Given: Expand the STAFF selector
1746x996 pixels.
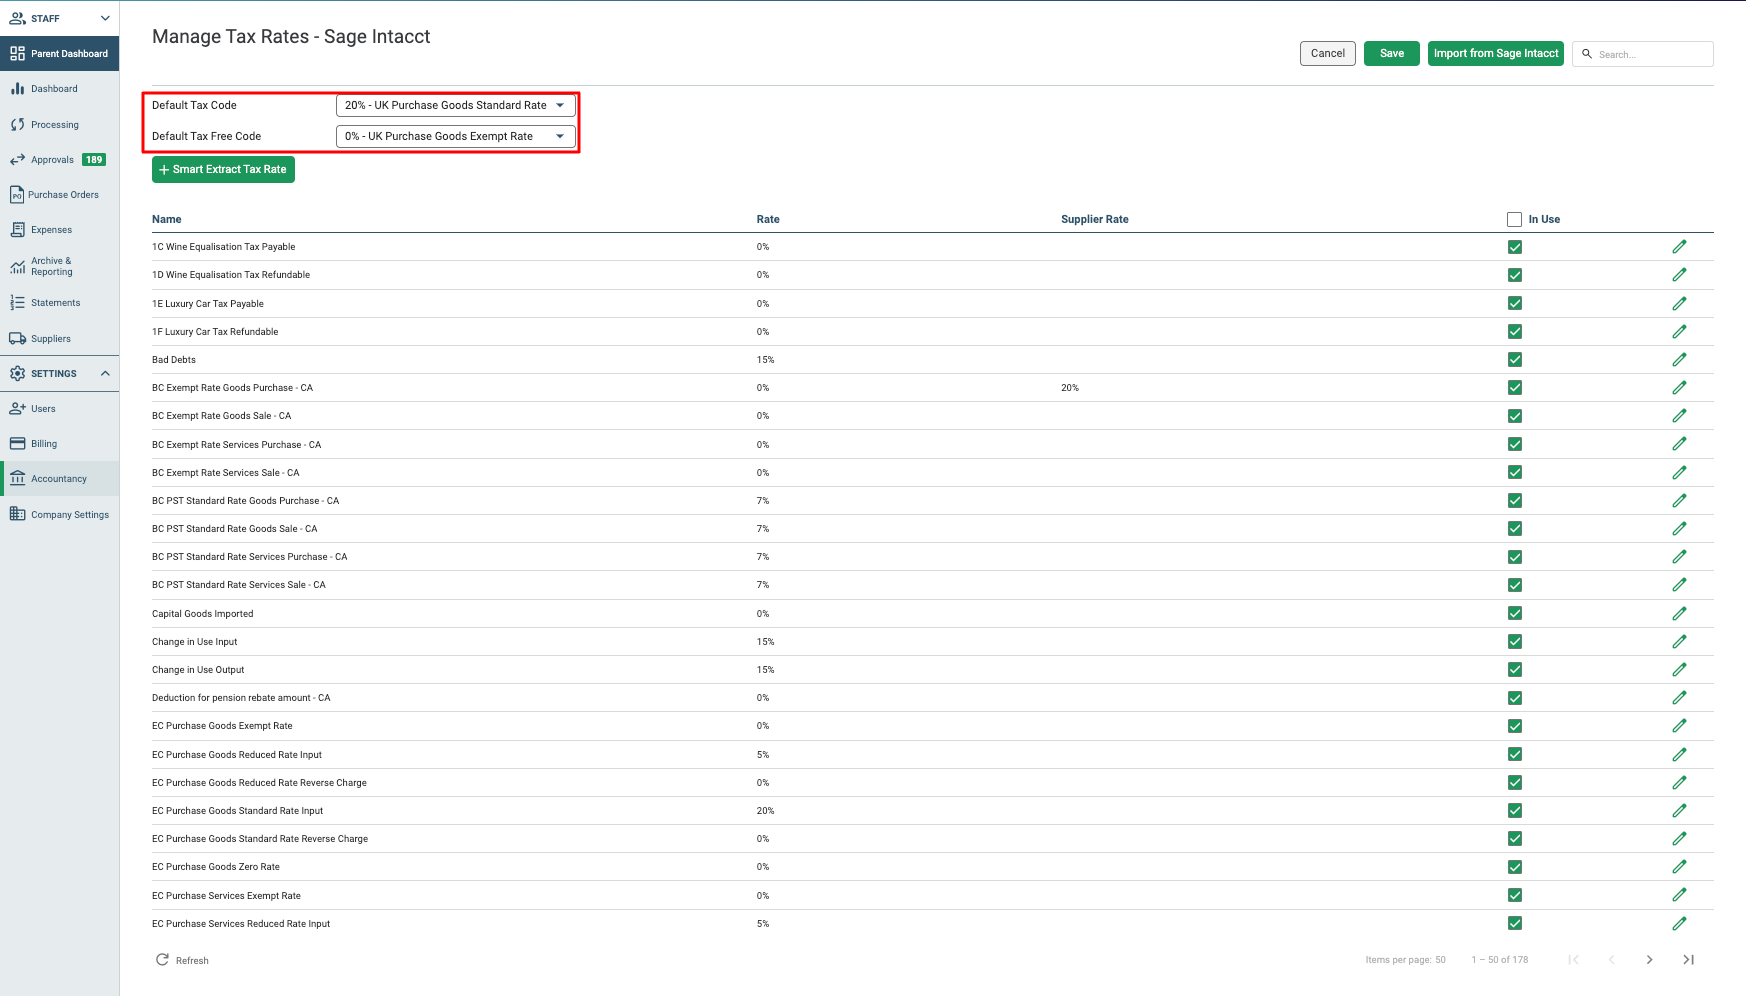Looking at the screenshot, I should [x=59, y=18].
